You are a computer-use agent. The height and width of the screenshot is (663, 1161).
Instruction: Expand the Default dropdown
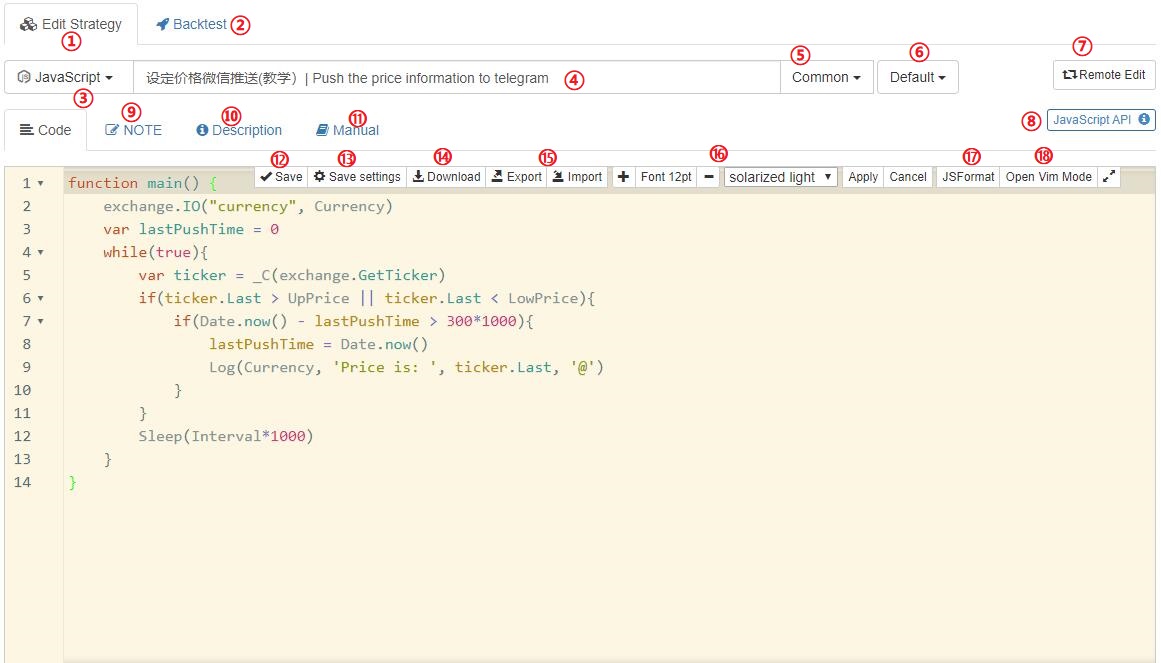point(917,77)
